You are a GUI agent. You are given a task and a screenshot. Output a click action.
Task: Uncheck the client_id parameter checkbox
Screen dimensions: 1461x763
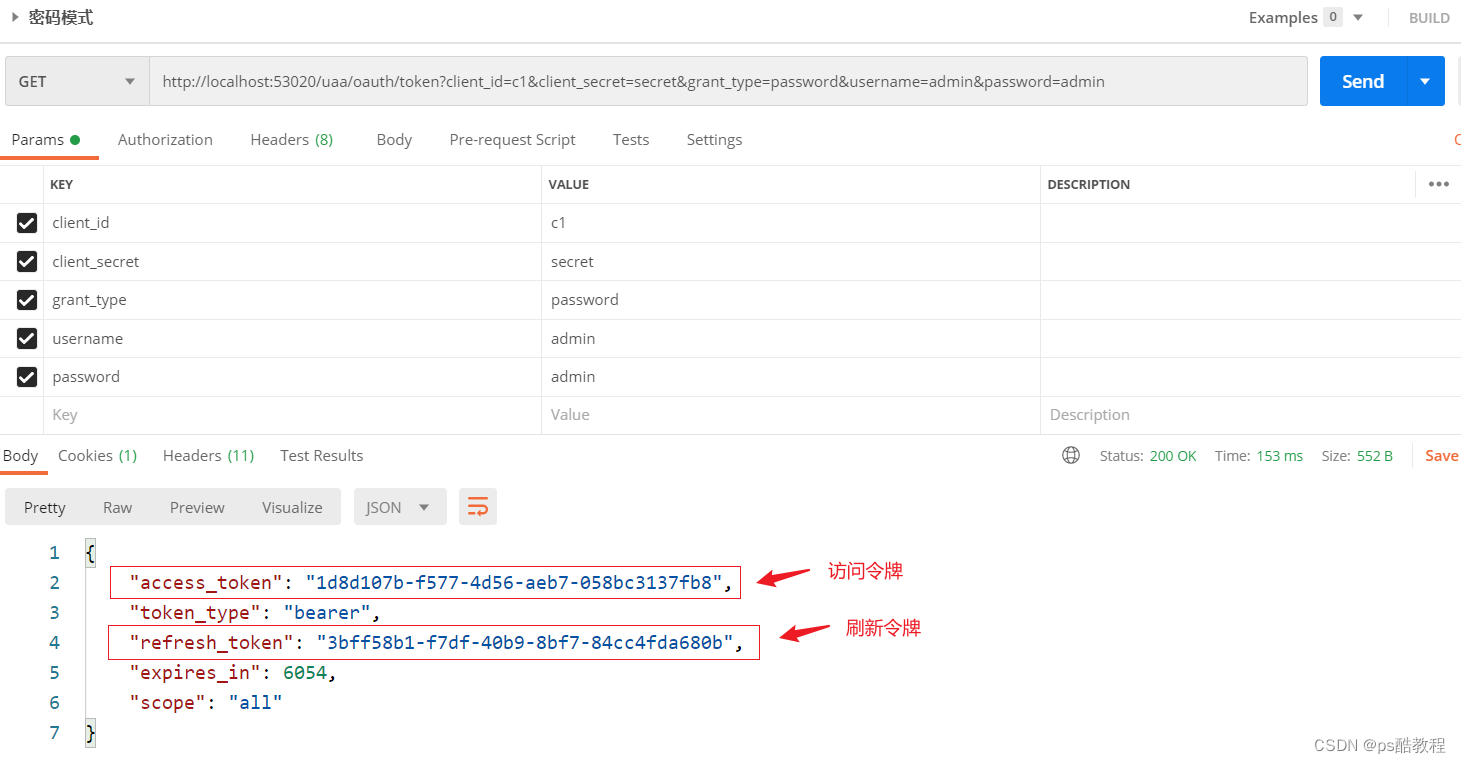click(27, 223)
